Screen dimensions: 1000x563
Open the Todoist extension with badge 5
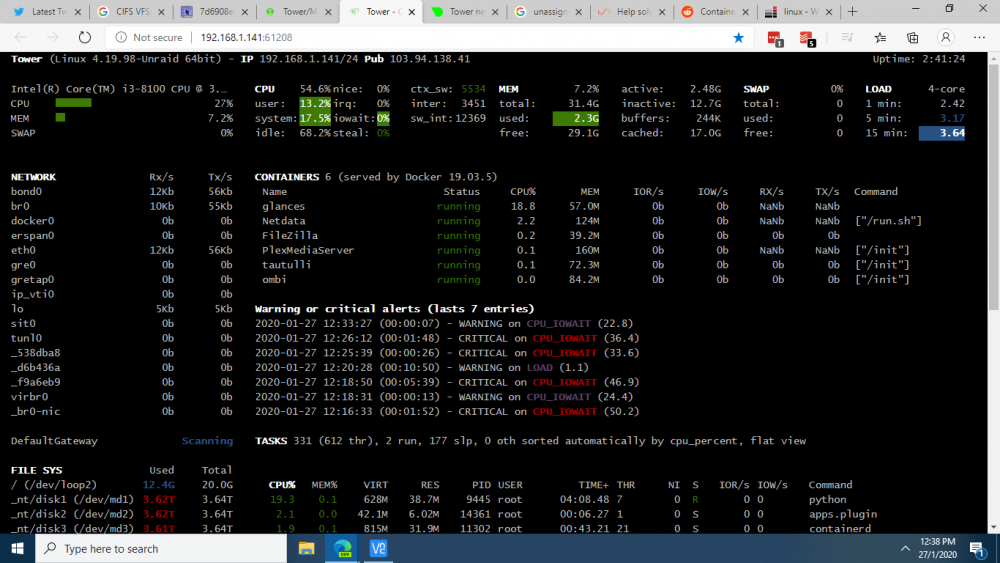807,38
